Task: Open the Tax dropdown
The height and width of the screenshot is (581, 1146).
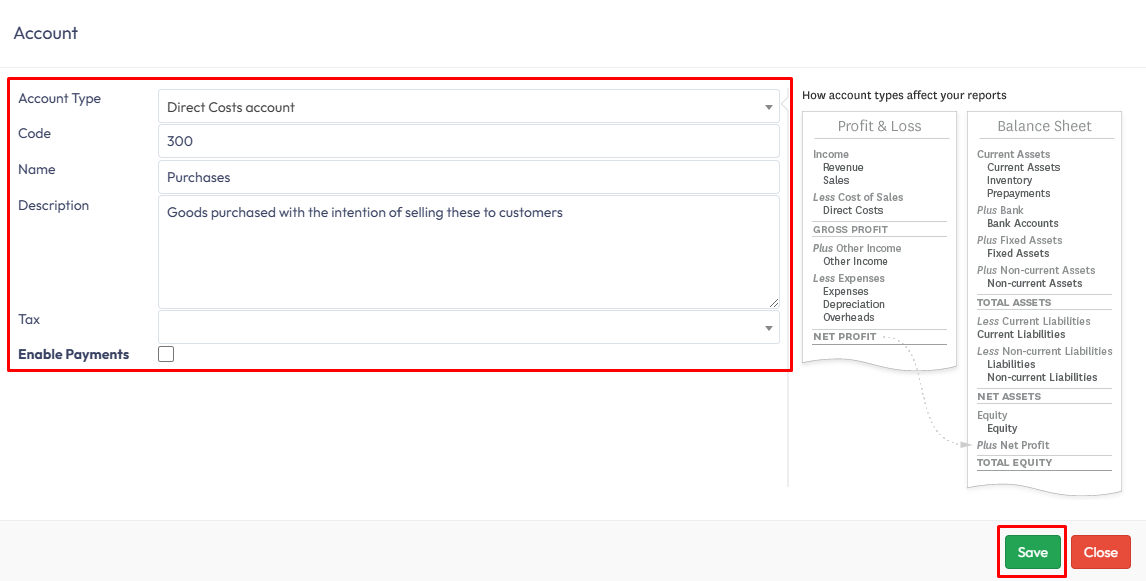Action: [468, 327]
